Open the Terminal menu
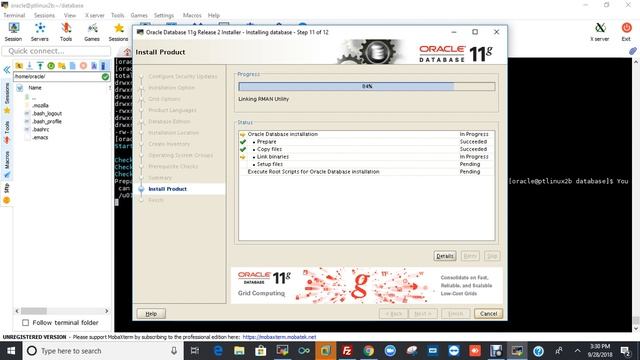The height and width of the screenshot is (360, 640). pos(14,15)
